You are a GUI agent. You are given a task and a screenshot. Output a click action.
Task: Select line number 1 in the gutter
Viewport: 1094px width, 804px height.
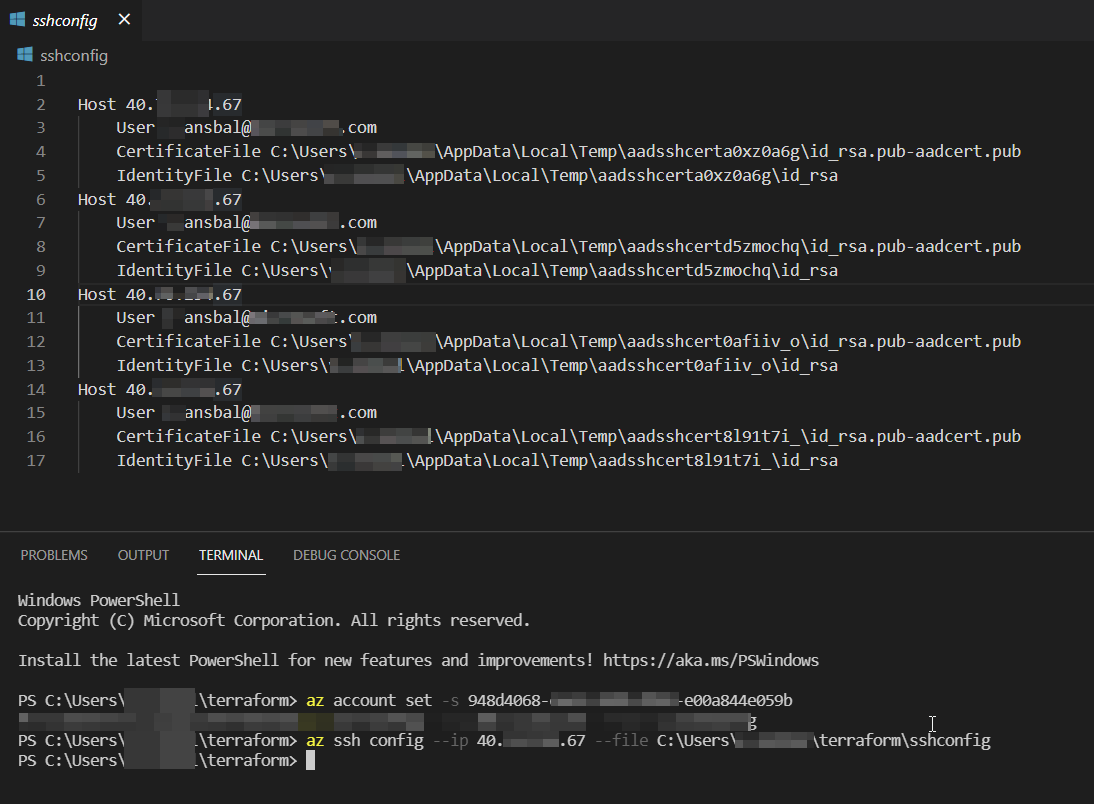[x=40, y=80]
